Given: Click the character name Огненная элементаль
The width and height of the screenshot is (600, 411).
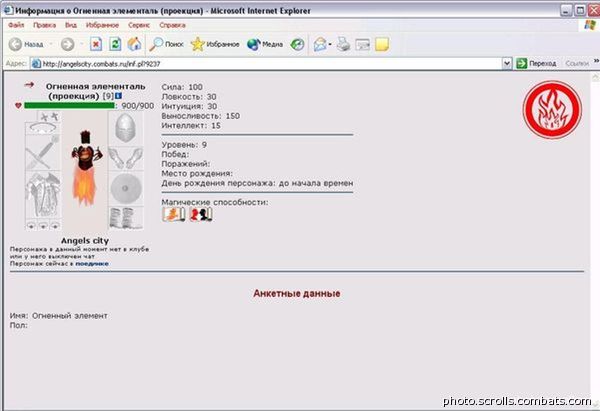Looking at the screenshot, I should pyautogui.click(x=95, y=86).
